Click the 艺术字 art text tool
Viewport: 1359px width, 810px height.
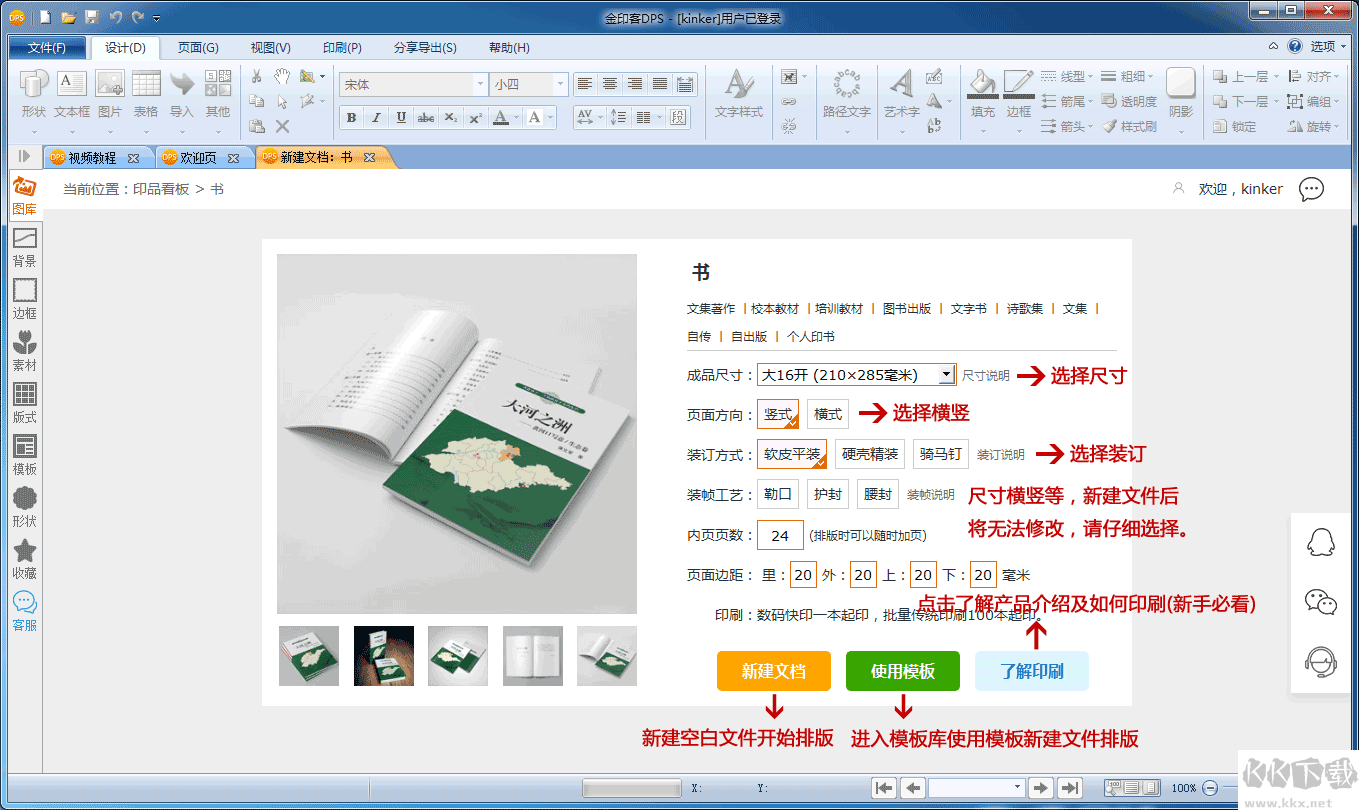click(902, 95)
